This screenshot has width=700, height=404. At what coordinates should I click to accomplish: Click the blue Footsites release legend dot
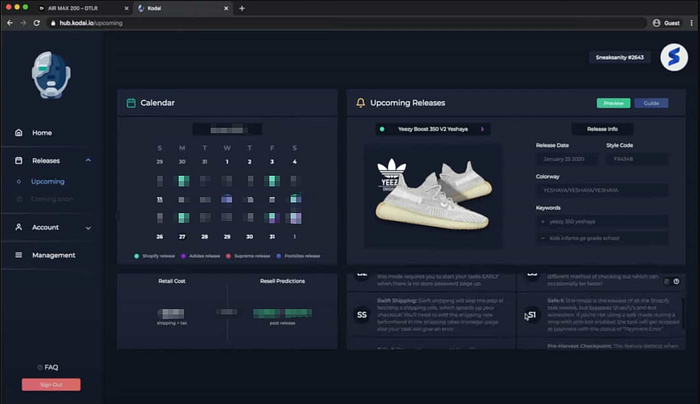[x=279, y=256]
